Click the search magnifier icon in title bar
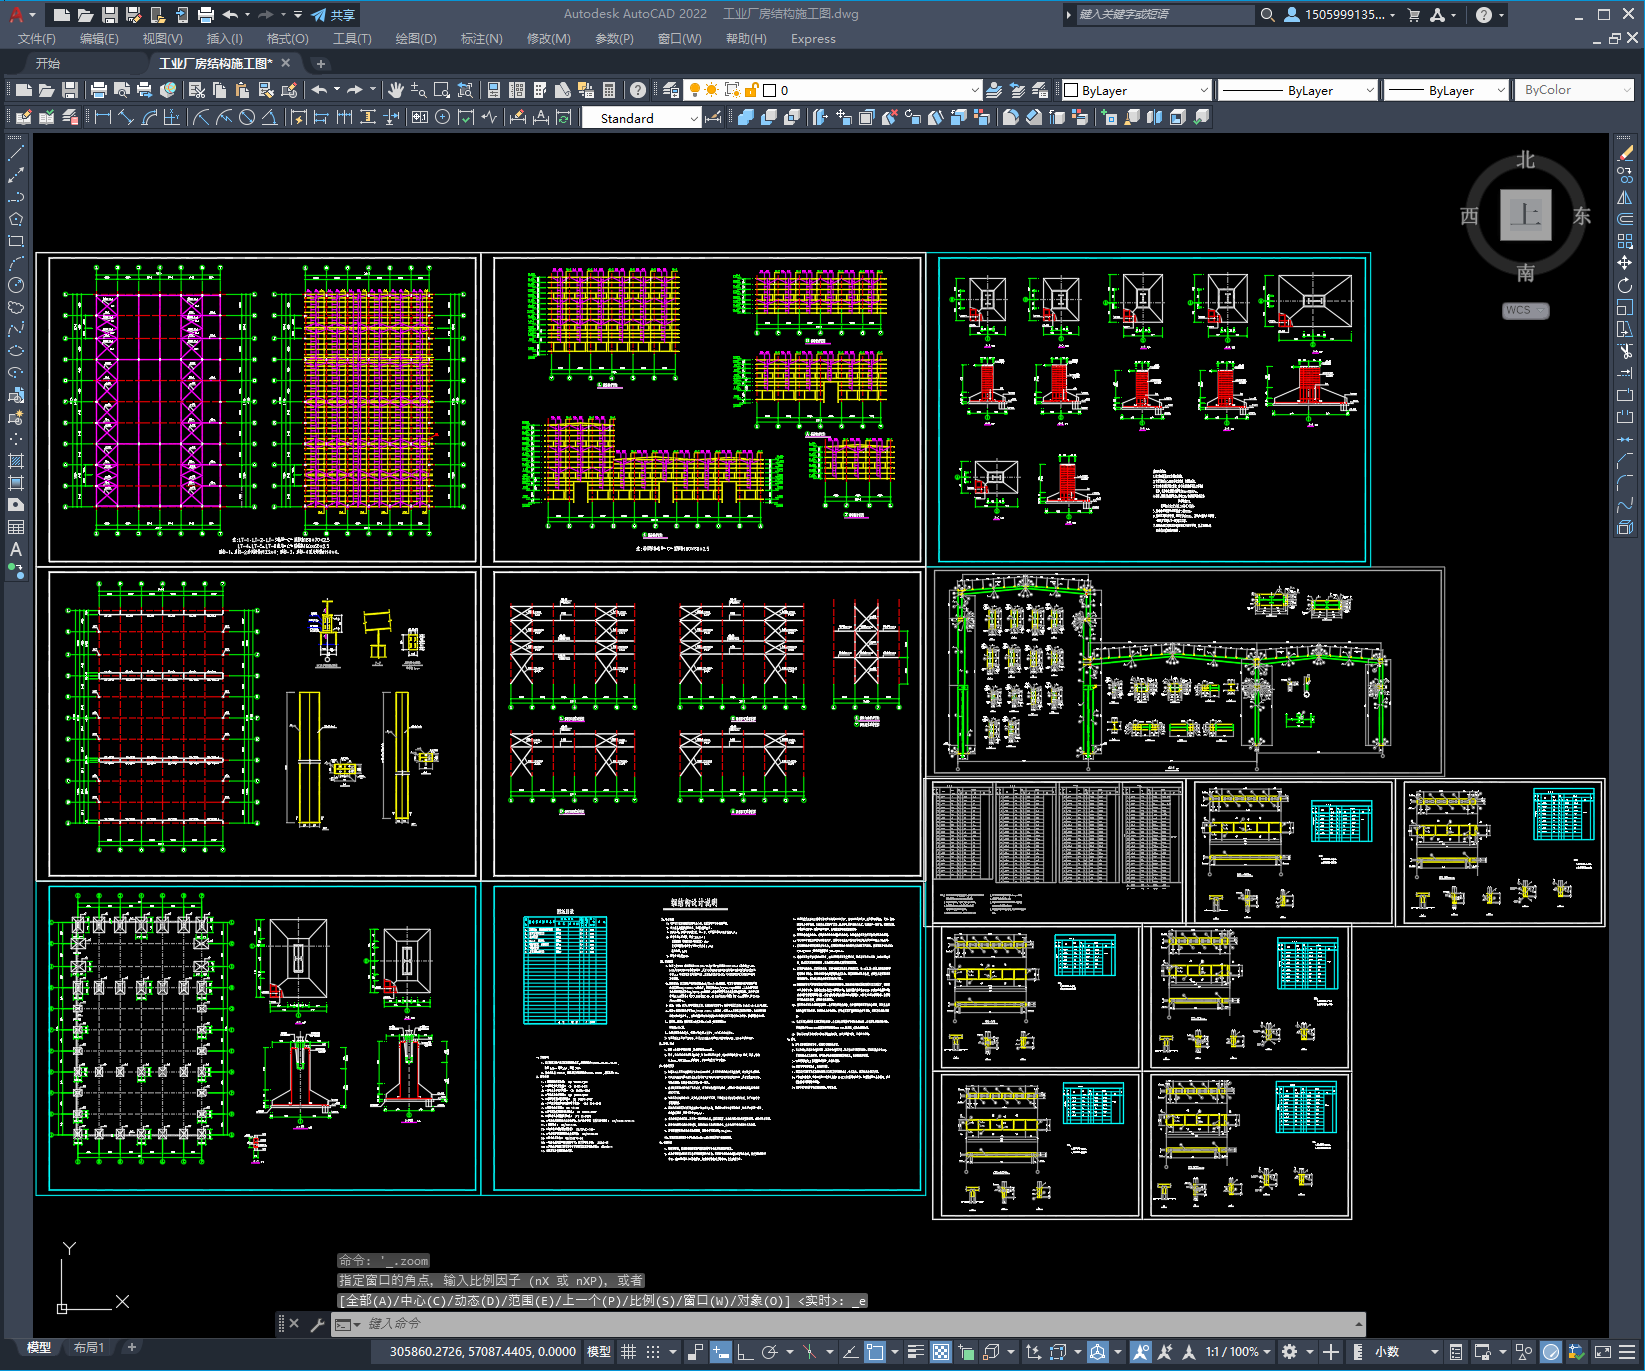Viewport: 1645px width, 1371px height. click(x=1267, y=15)
